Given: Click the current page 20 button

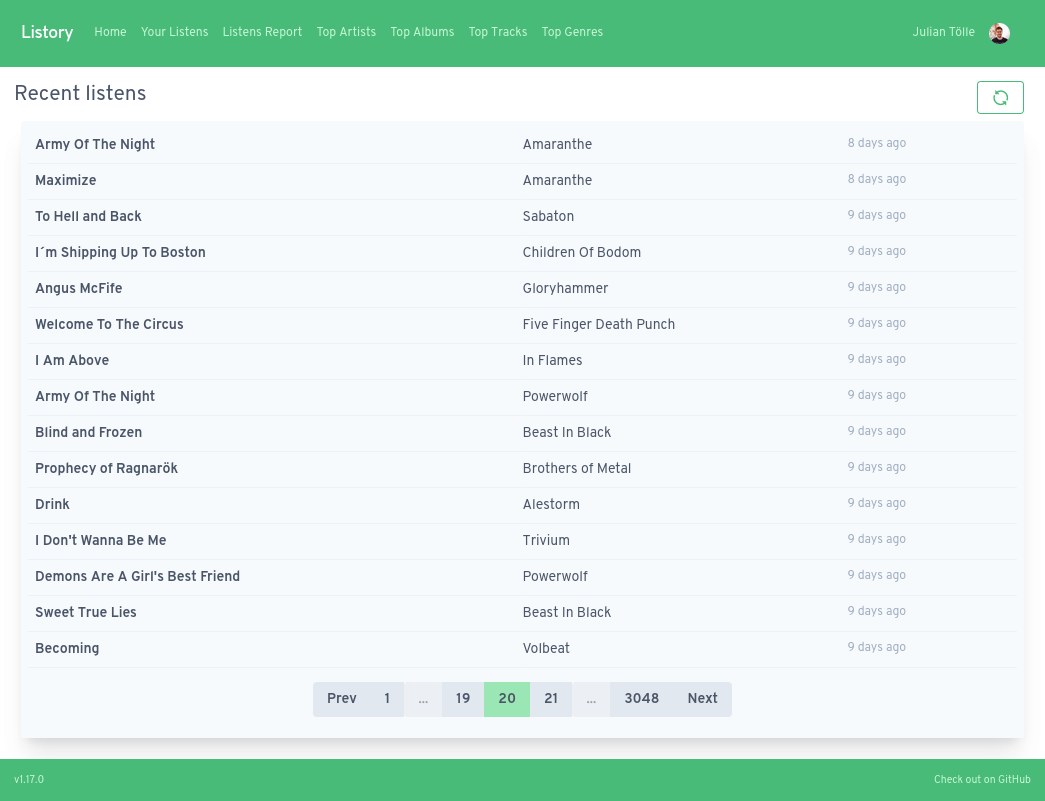Looking at the screenshot, I should [x=507, y=699].
